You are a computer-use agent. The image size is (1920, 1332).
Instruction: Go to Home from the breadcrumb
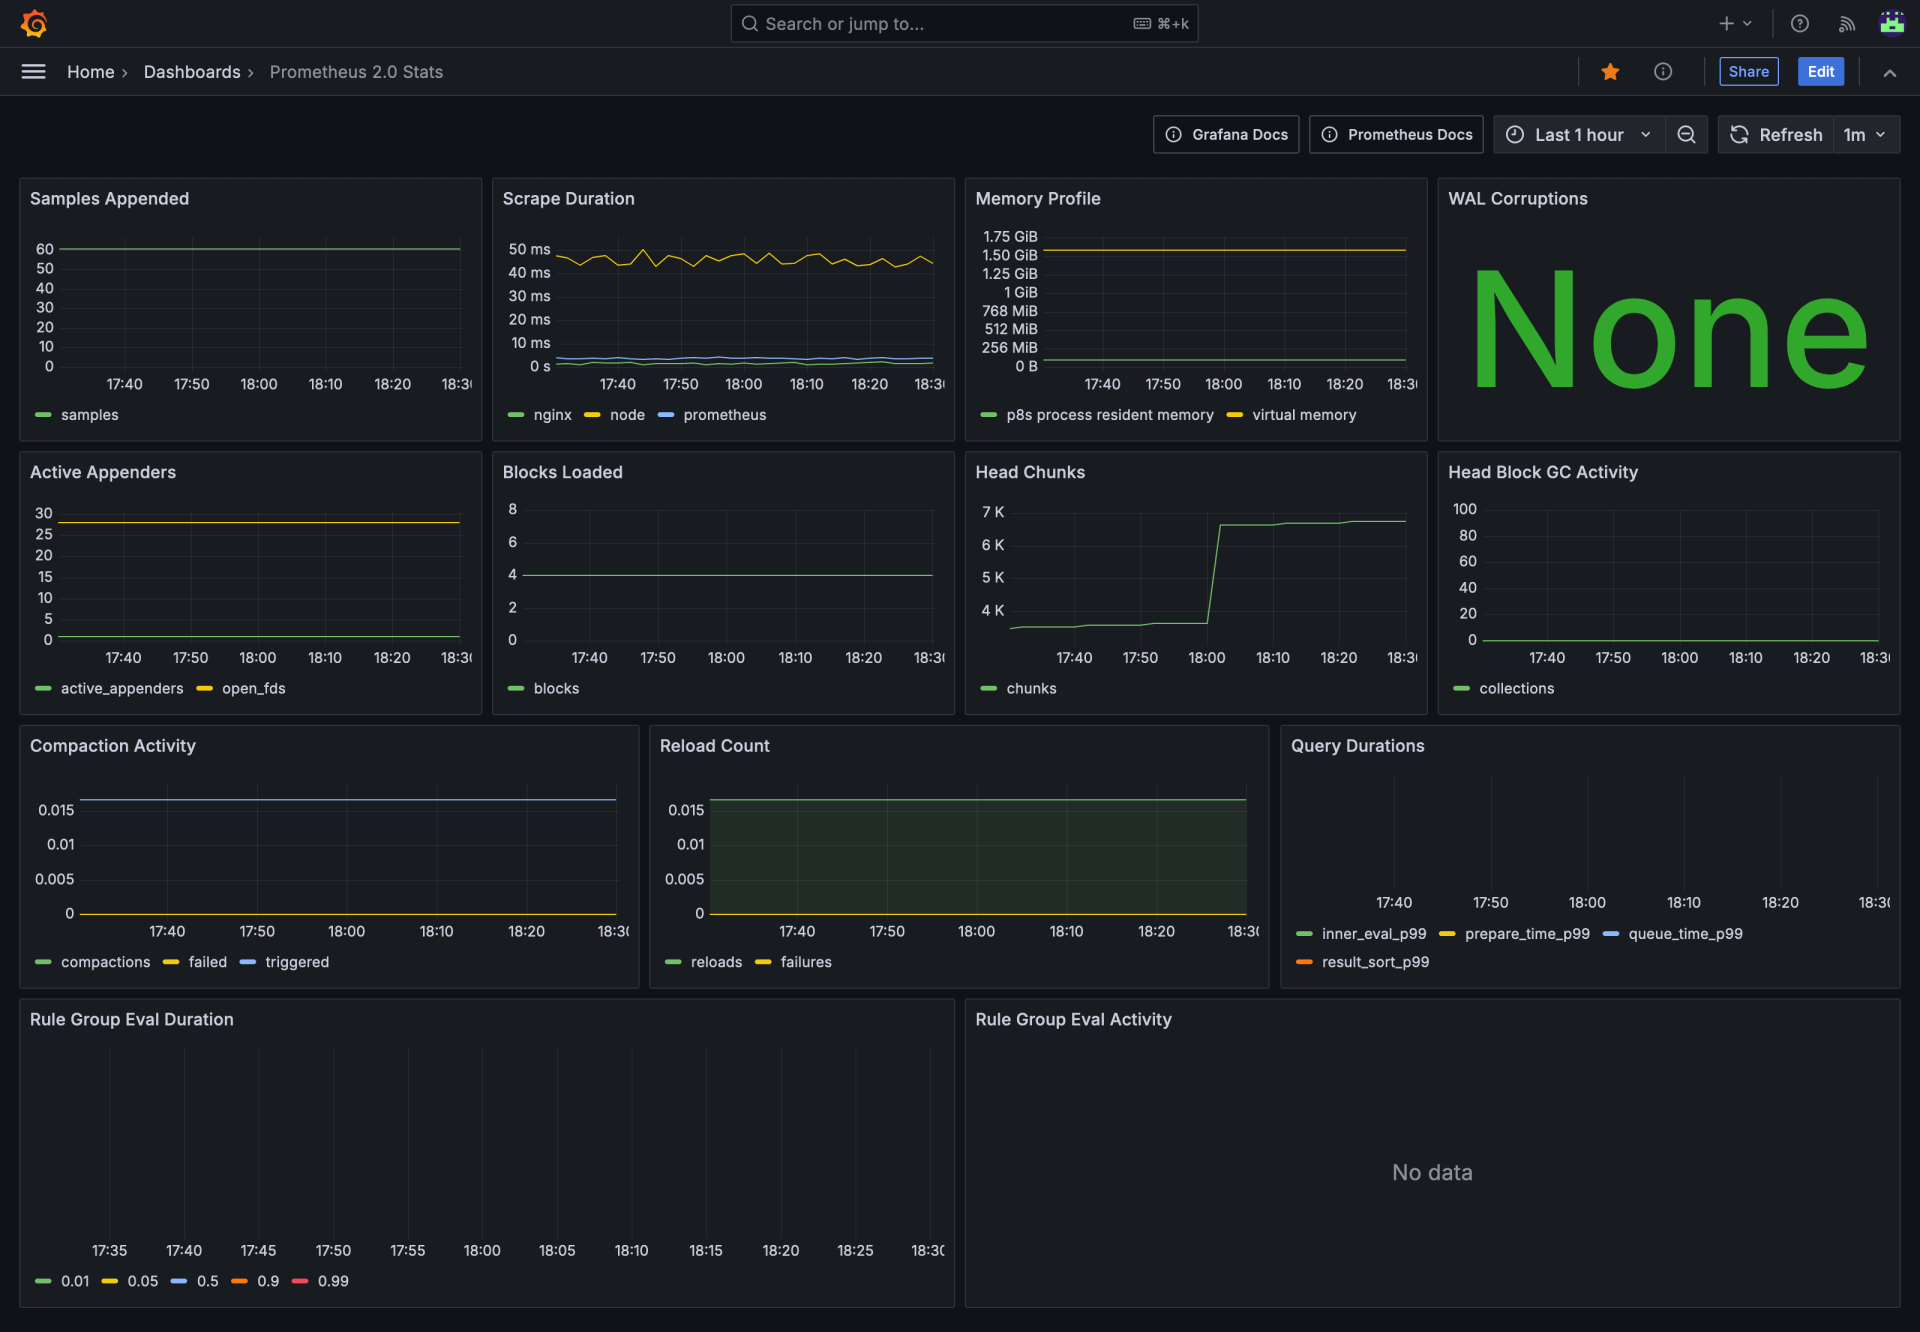coord(90,71)
